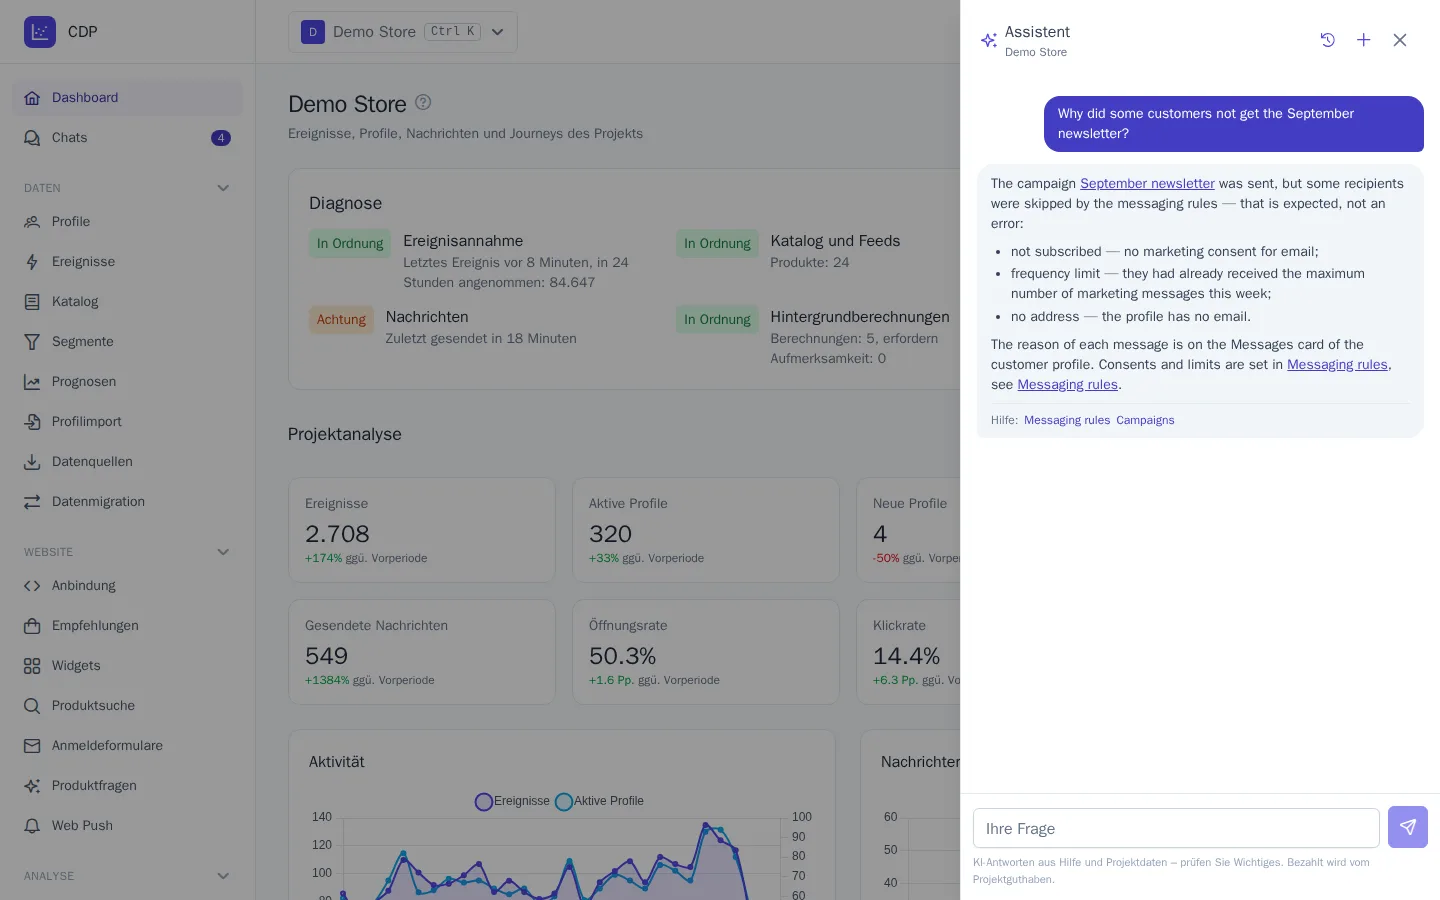This screenshot has height=900, width=1440.
Task: Open the Ereignisse section
Action: [128, 262]
